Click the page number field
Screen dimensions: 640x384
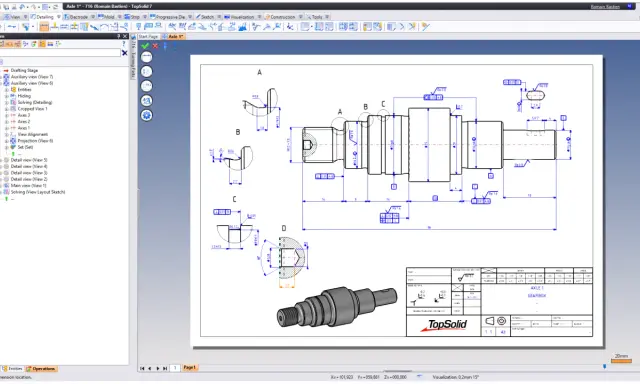[x=175, y=368]
